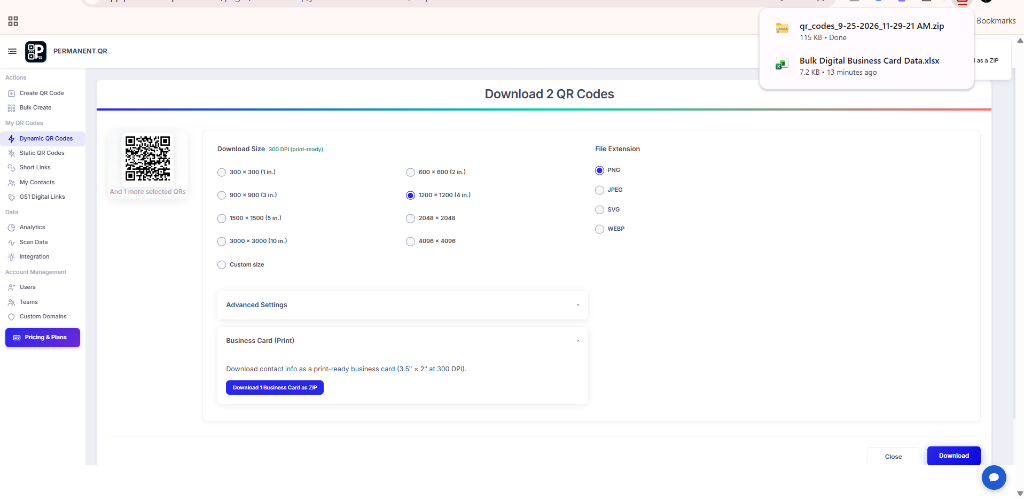Open the browser apps grid icon
Image resolution: width=1024 pixels, height=499 pixels.
(x=13, y=20)
